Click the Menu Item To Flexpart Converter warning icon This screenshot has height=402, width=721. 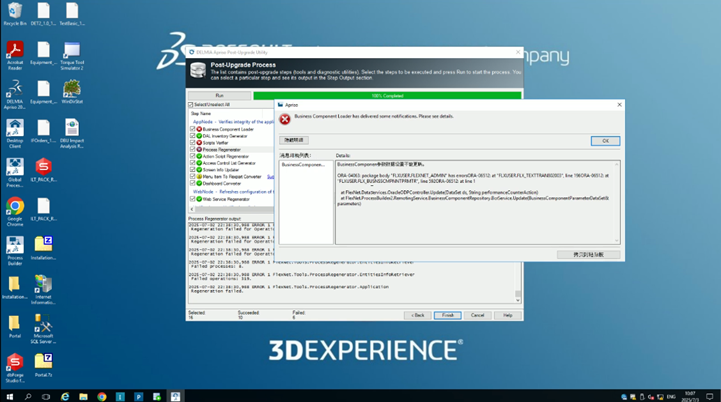199,177
